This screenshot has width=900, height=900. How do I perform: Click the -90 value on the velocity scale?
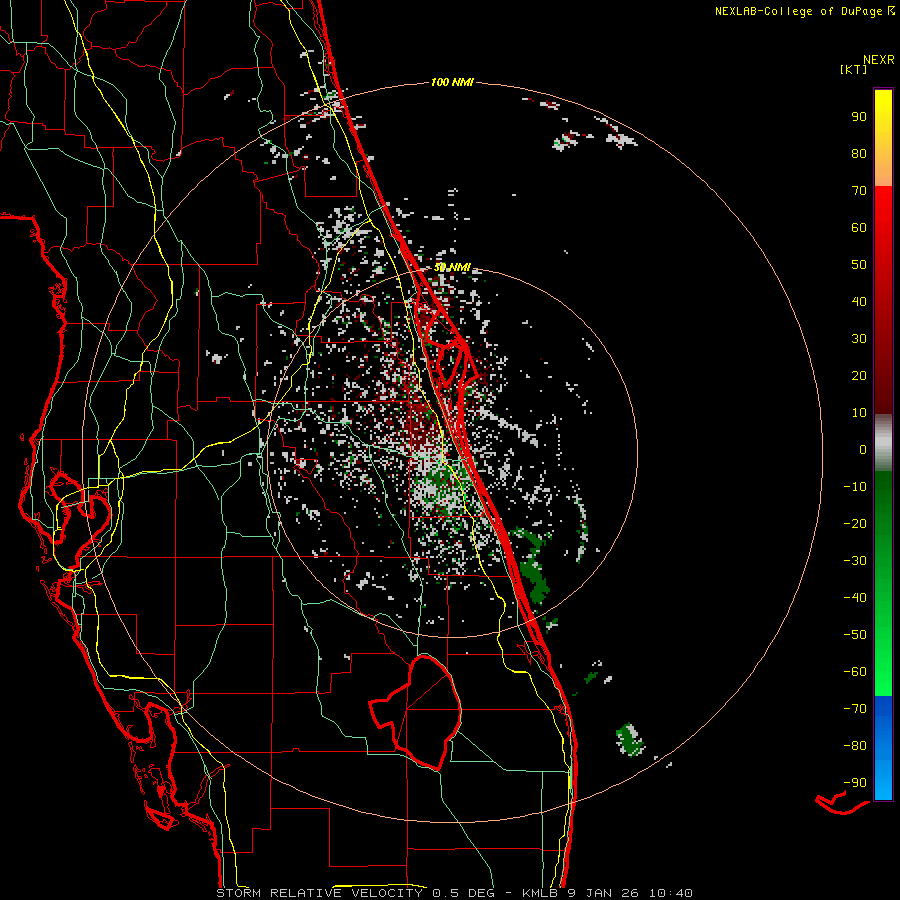point(855,783)
